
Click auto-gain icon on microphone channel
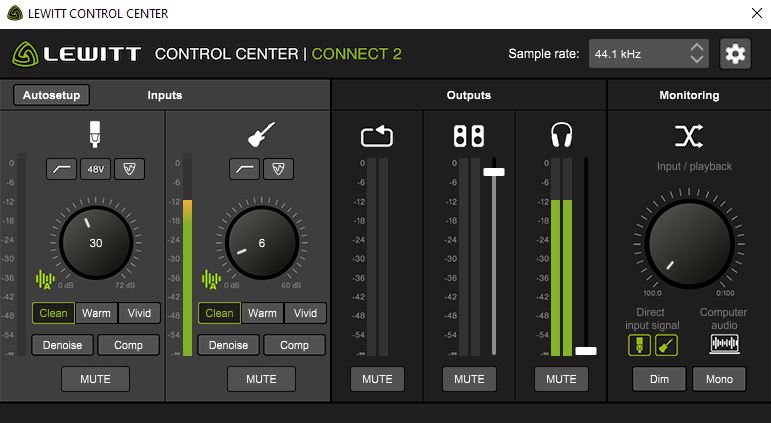click(x=45, y=279)
